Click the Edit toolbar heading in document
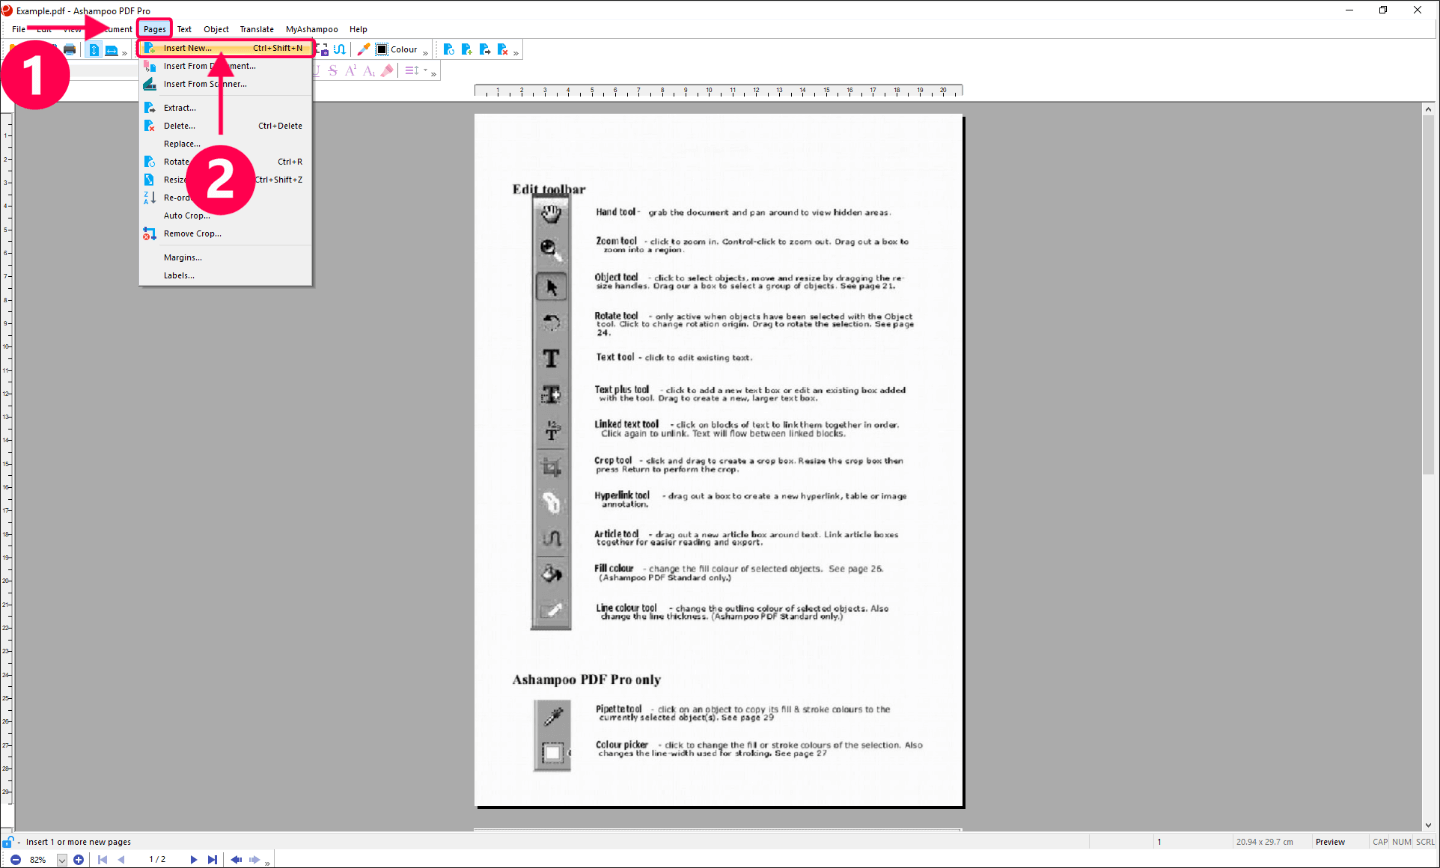Viewport: 1440px width, 868px height. tap(549, 189)
